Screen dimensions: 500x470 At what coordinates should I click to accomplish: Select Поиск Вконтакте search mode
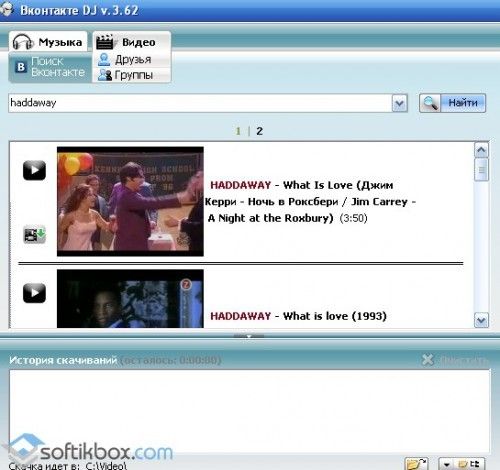tap(50, 67)
